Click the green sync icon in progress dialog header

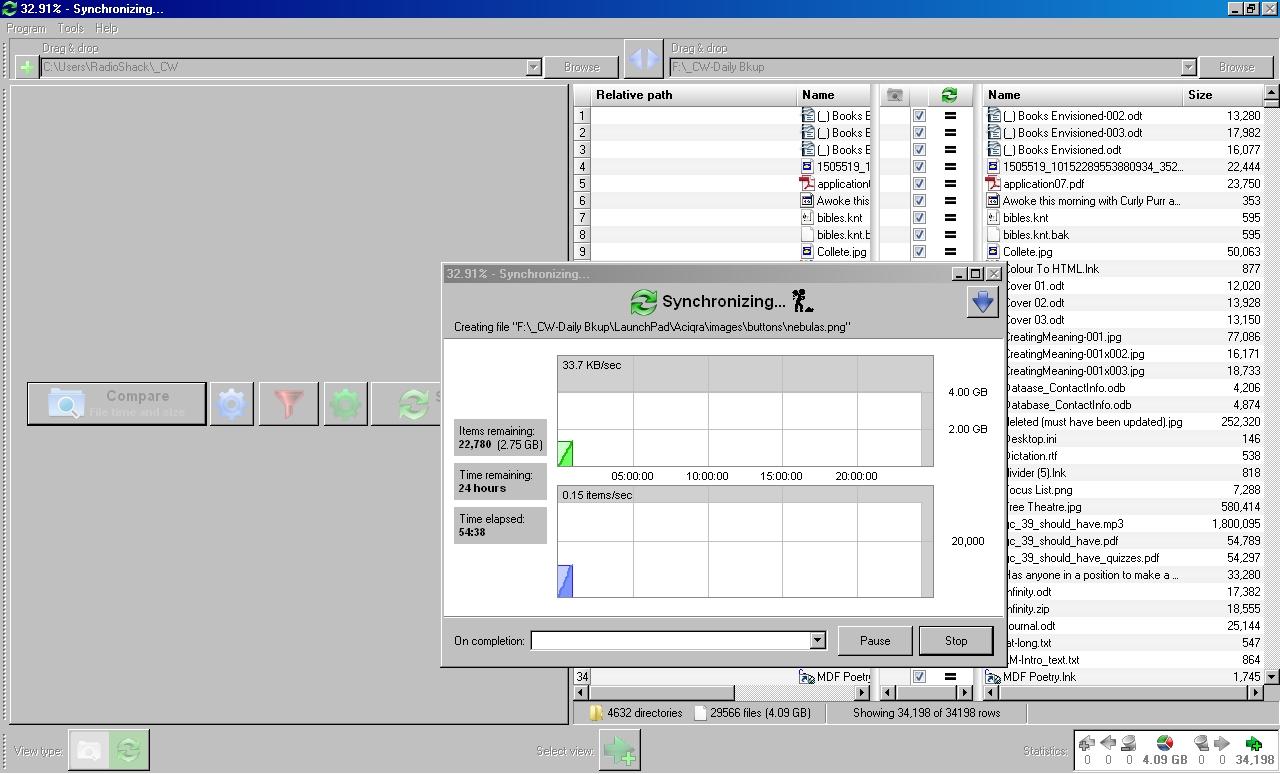(x=643, y=301)
